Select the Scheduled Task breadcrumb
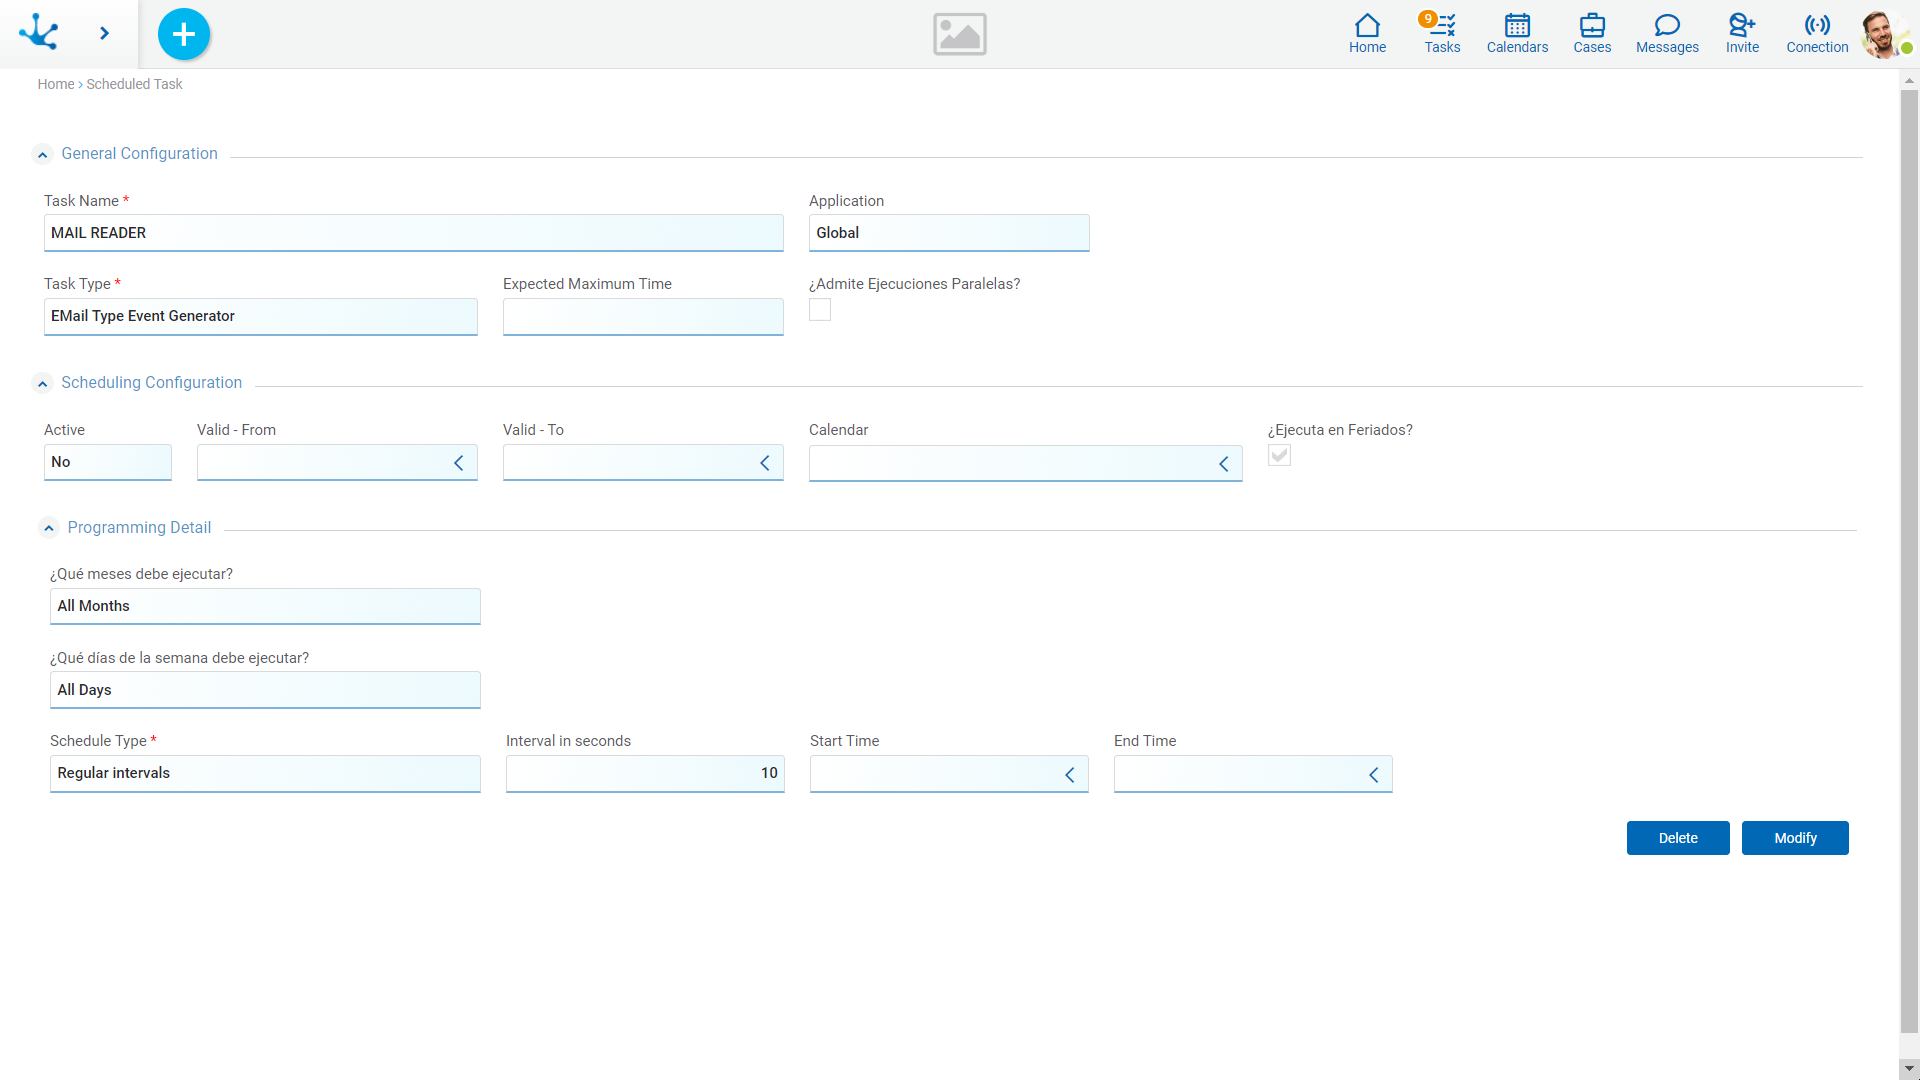The image size is (1920, 1080). click(134, 84)
